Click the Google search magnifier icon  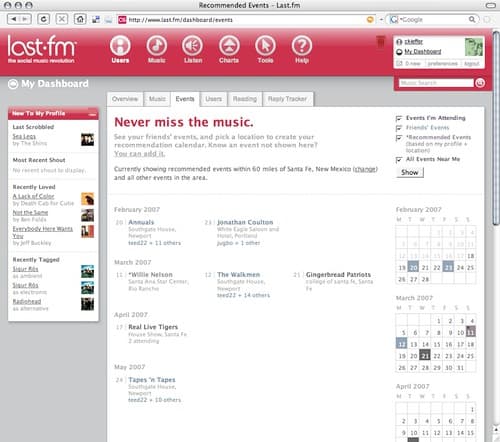coord(472,19)
